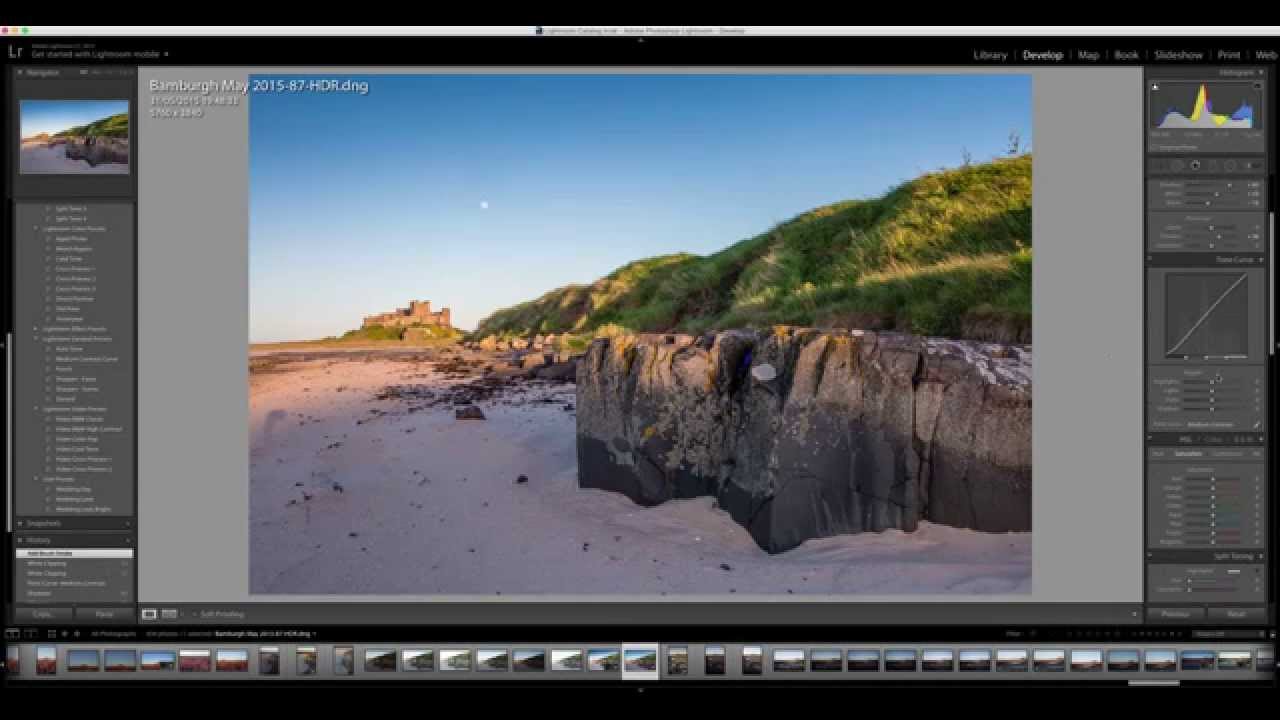
Task: Select the Before/After view icon in toolbar
Action: [x=169, y=614]
